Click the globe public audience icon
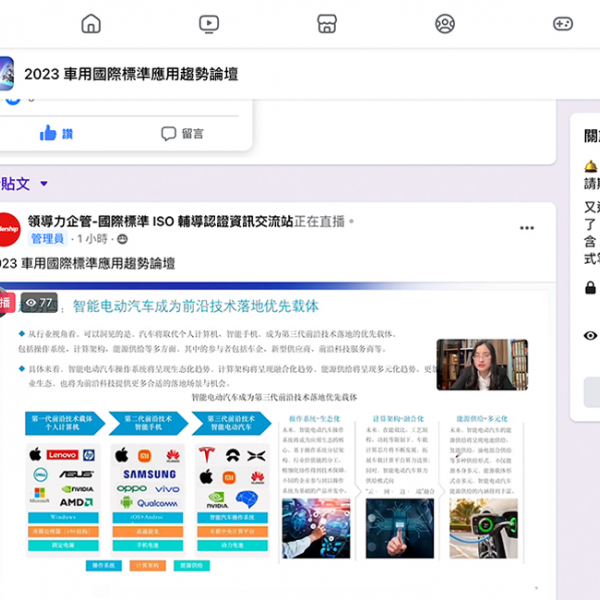 coord(123,240)
